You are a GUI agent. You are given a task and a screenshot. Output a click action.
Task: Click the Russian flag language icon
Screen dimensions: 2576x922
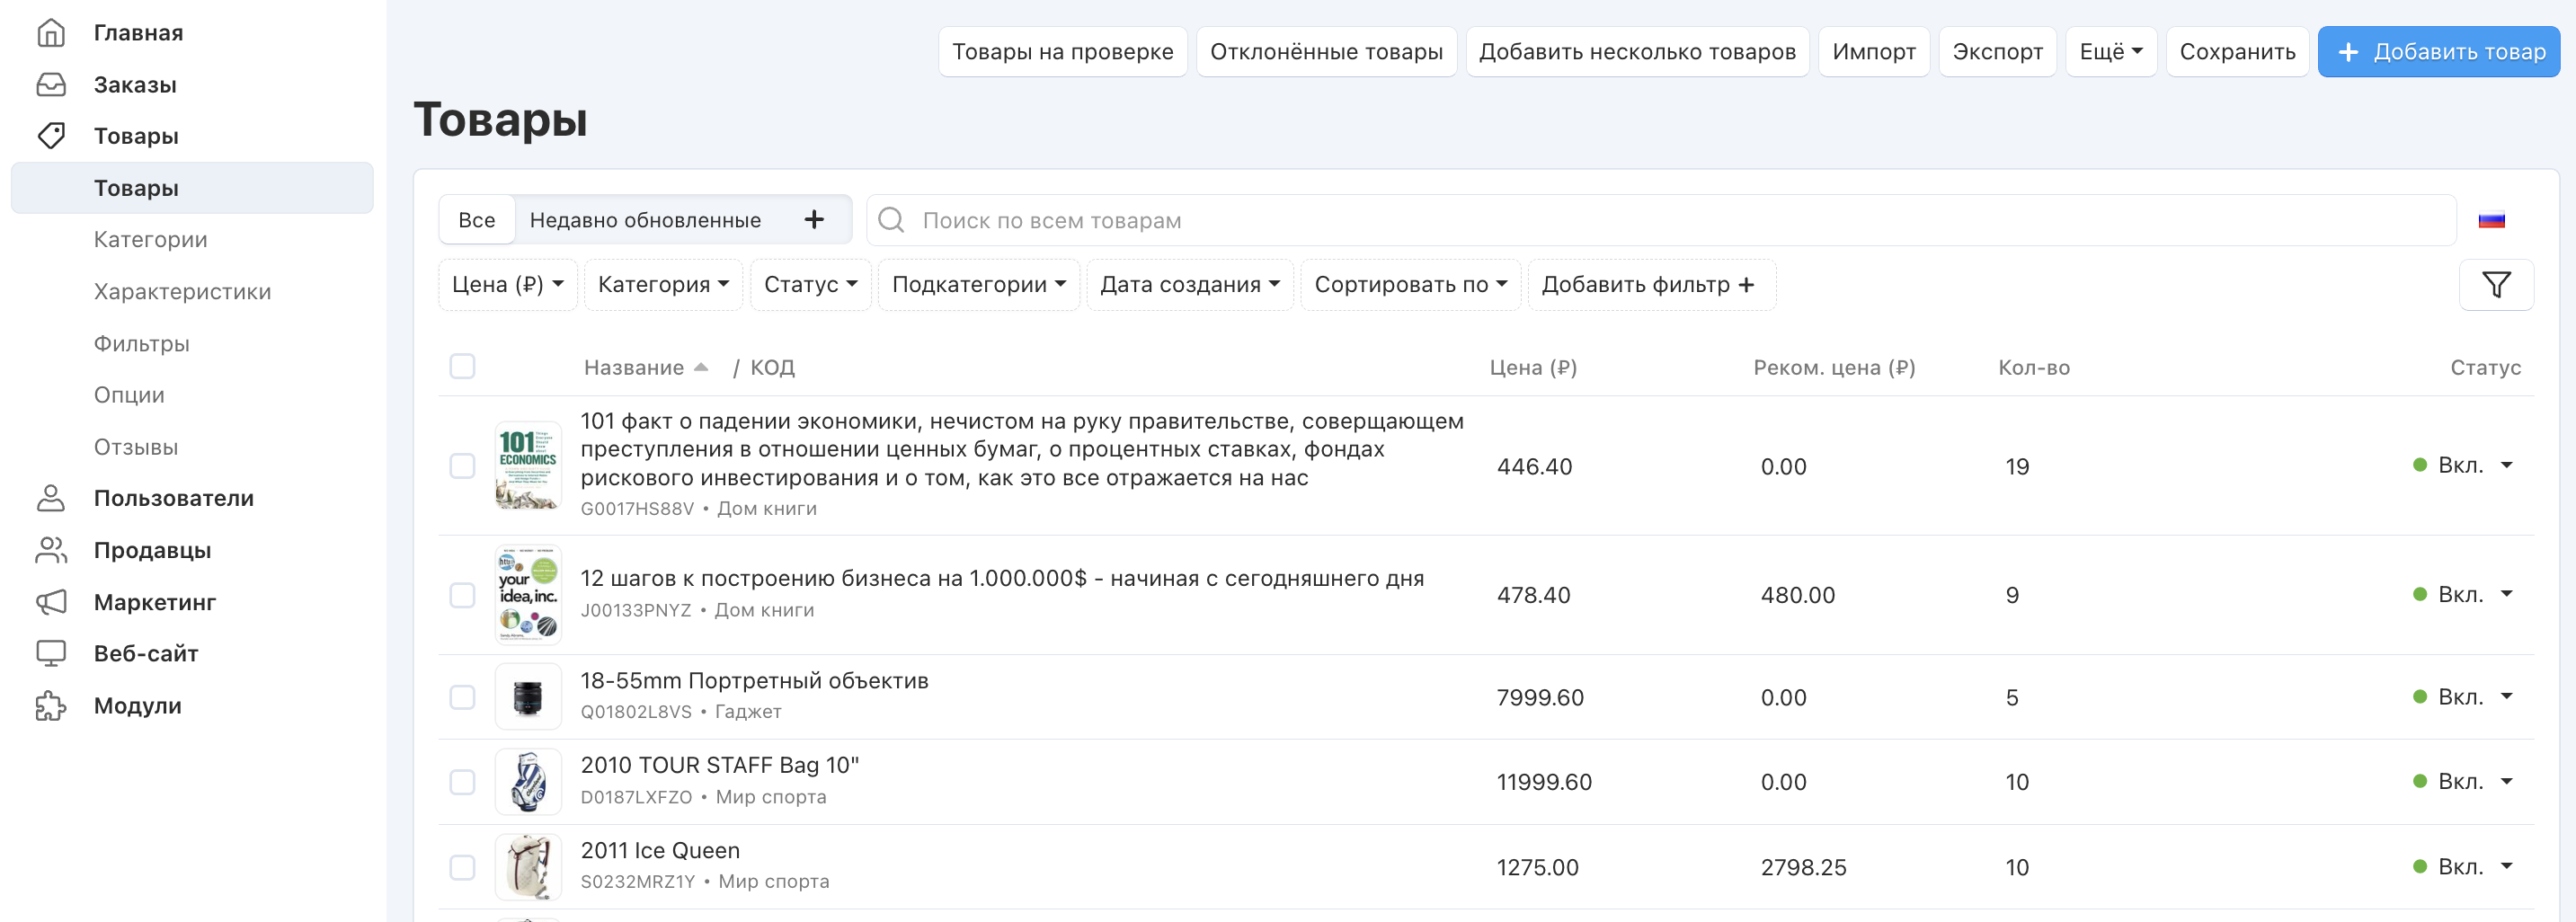(2491, 221)
